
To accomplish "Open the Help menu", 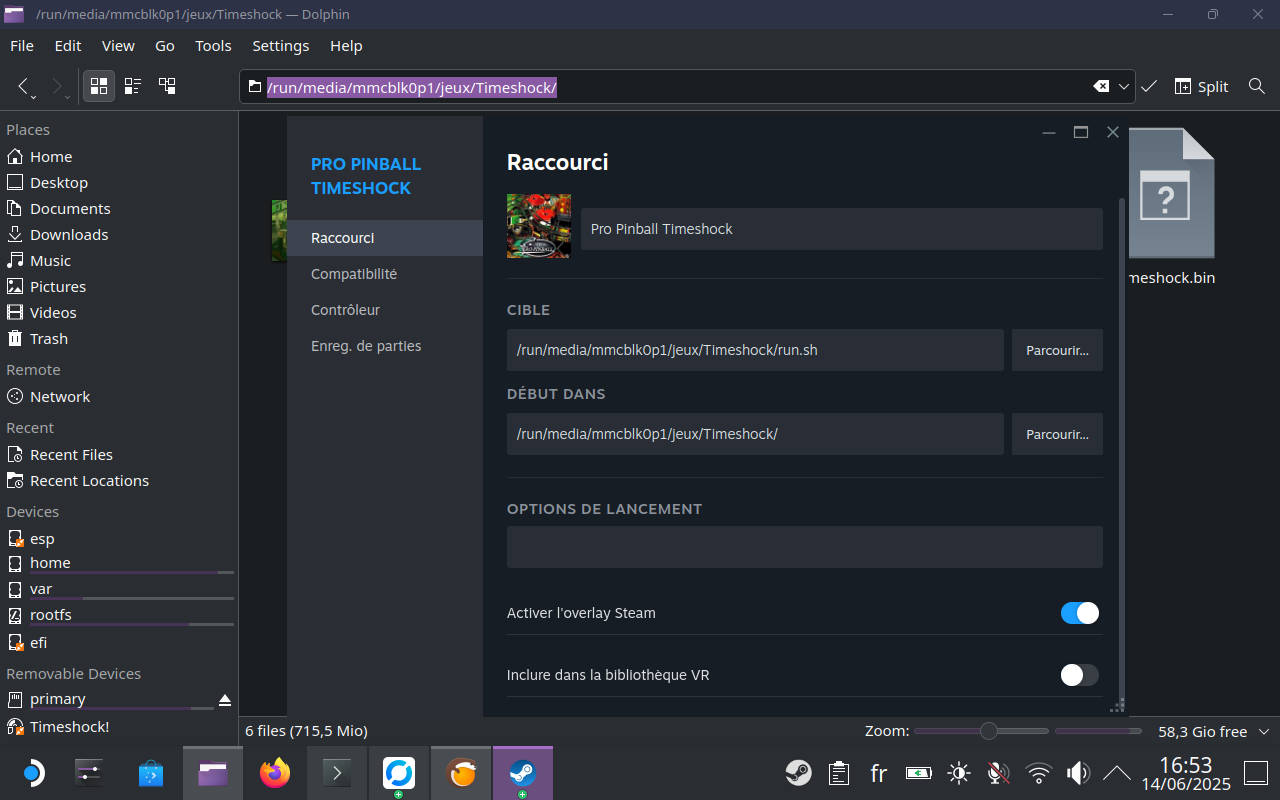I will [346, 46].
